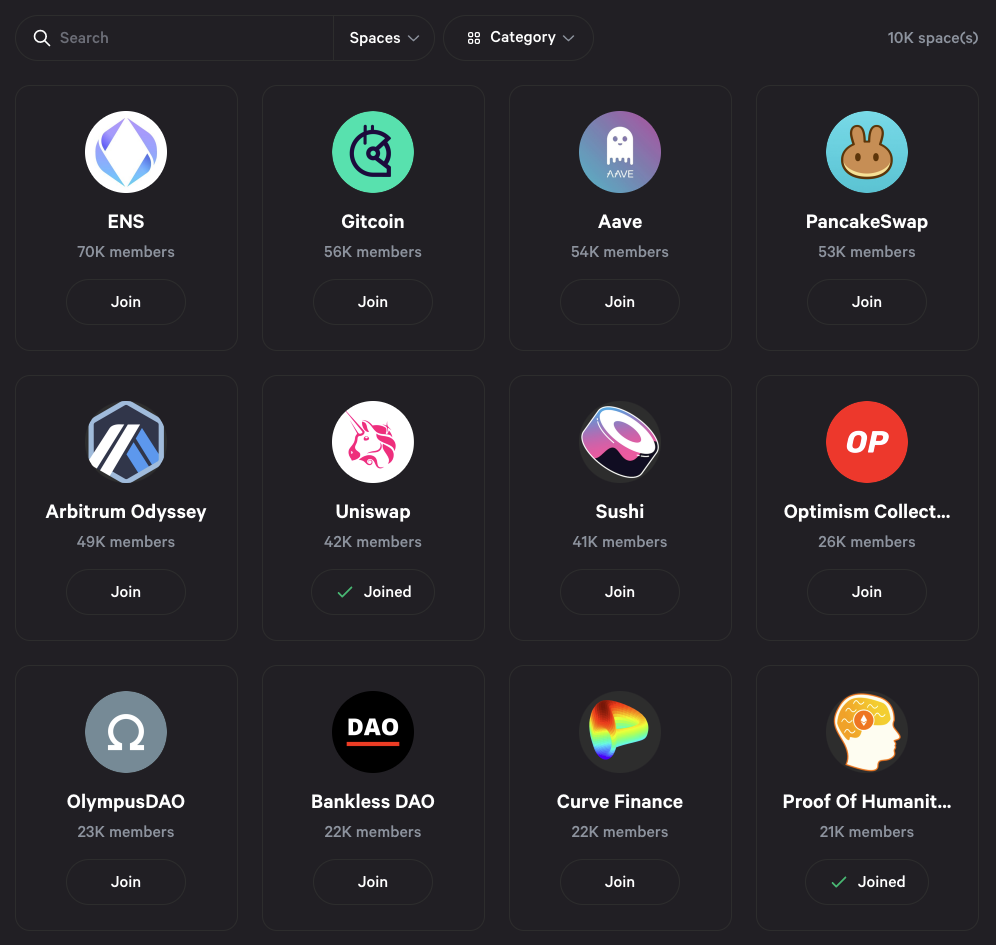
Task: Click the Optimism Collect... title
Action: click(867, 512)
